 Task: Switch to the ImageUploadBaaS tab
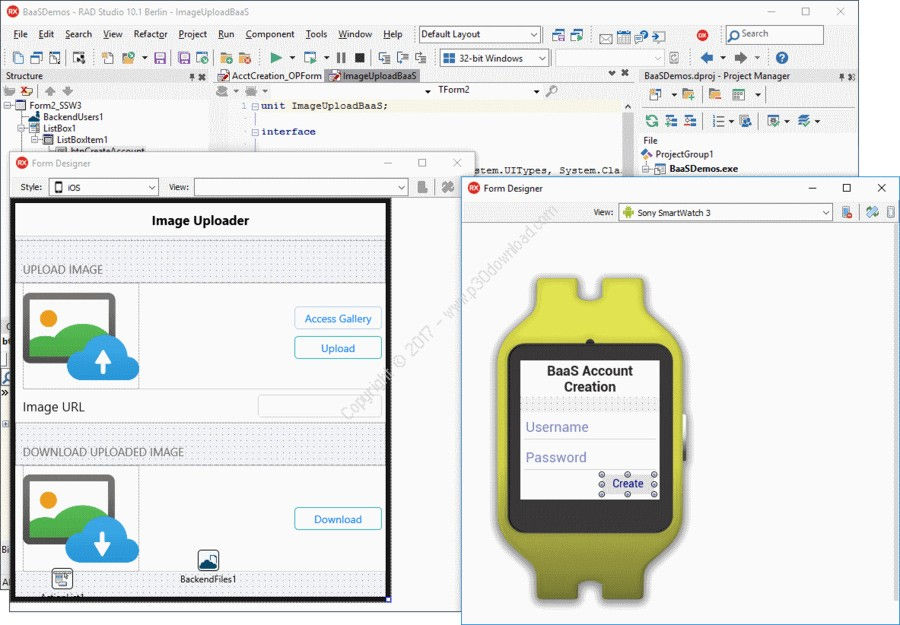pos(373,76)
